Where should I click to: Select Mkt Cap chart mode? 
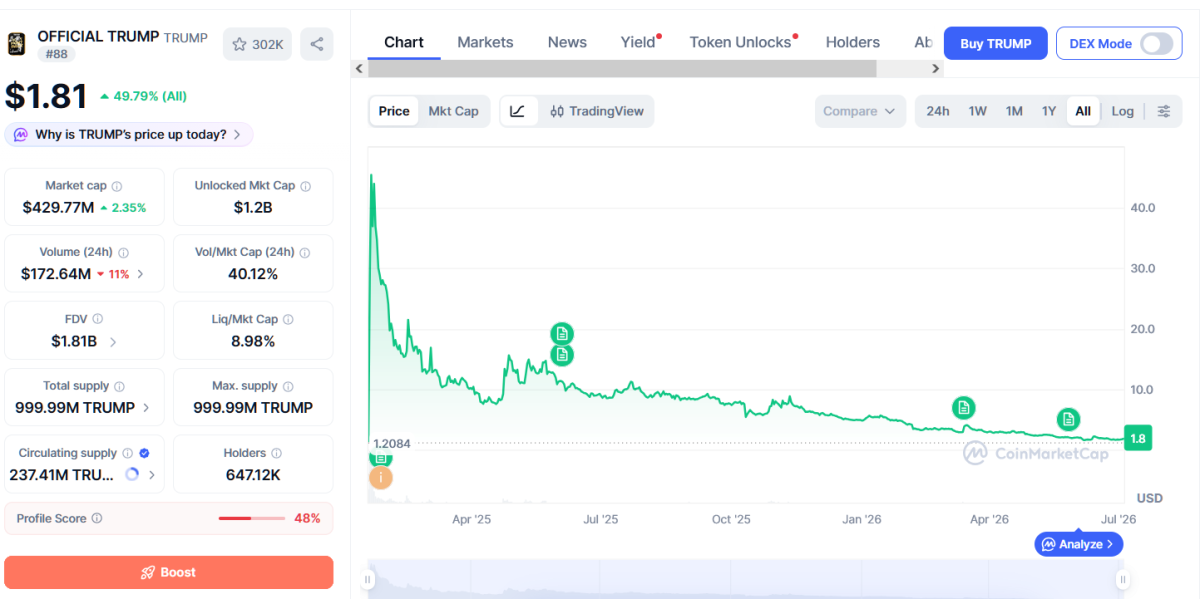point(453,111)
